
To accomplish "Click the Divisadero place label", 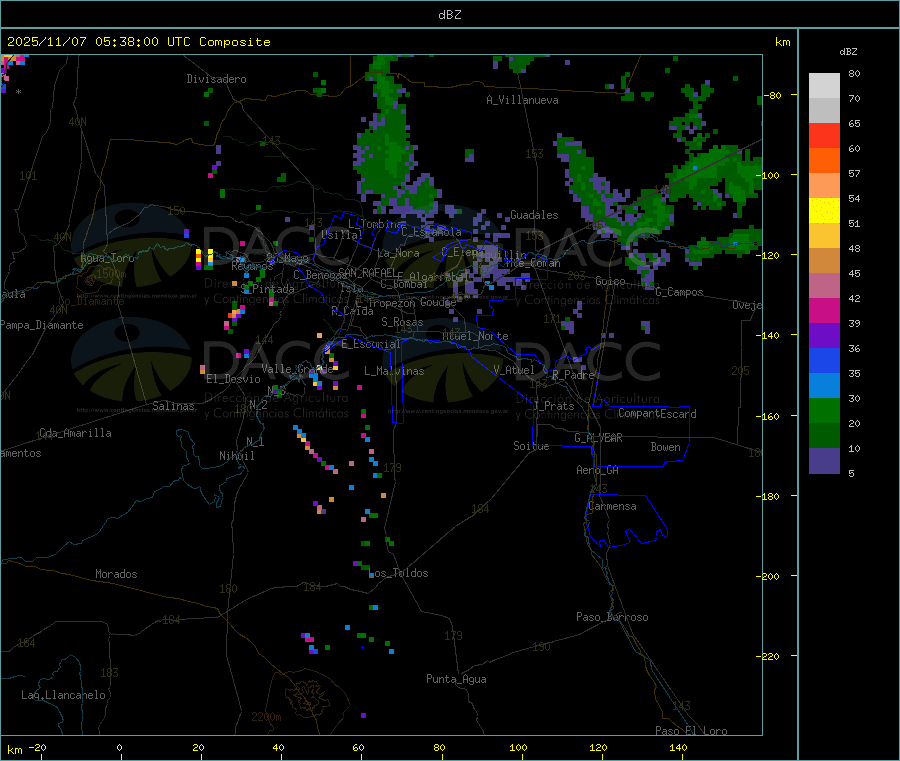I will [x=216, y=79].
